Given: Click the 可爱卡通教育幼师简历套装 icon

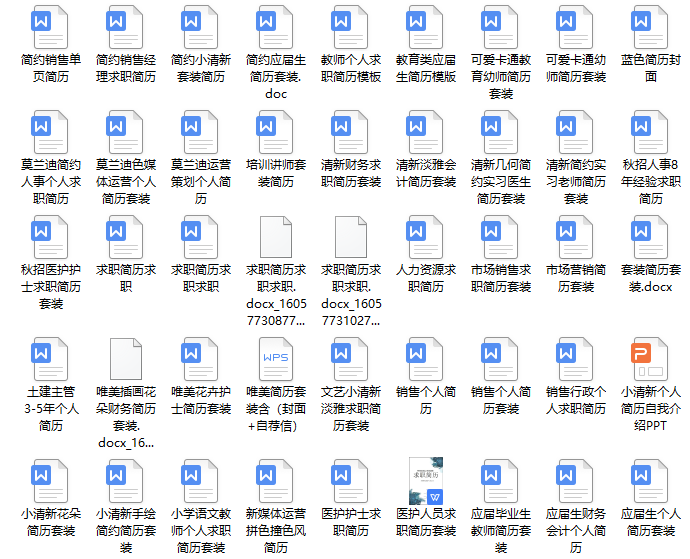Looking at the screenshot, I should [500, 26].
